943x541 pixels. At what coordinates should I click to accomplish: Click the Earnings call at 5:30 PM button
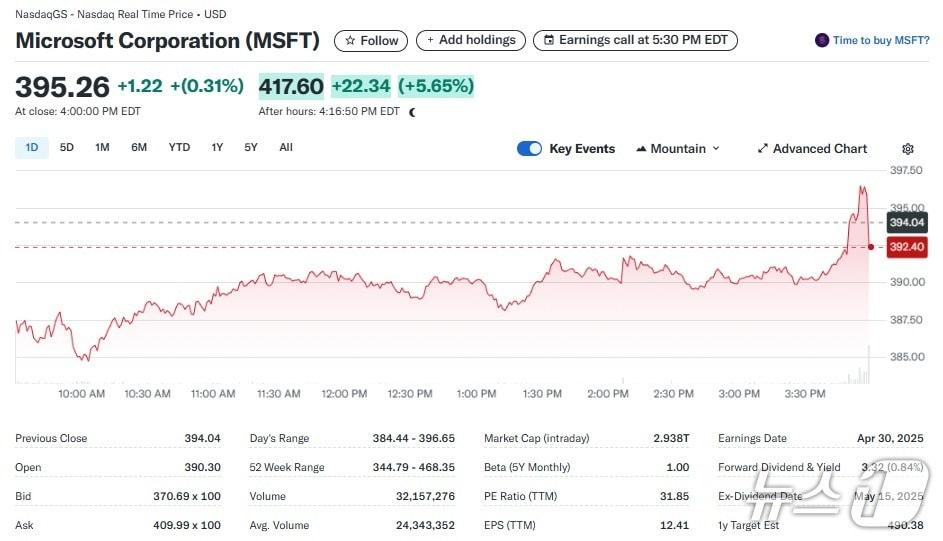click(x=635, y=41)
